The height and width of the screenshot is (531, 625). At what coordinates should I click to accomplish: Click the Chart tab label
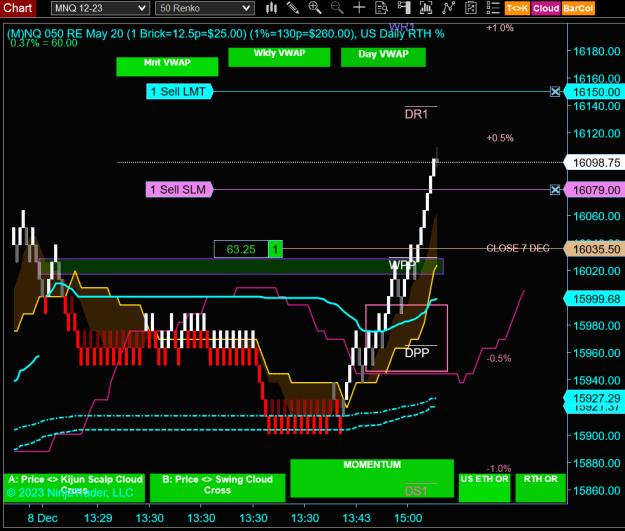click(x=18, y=8)
